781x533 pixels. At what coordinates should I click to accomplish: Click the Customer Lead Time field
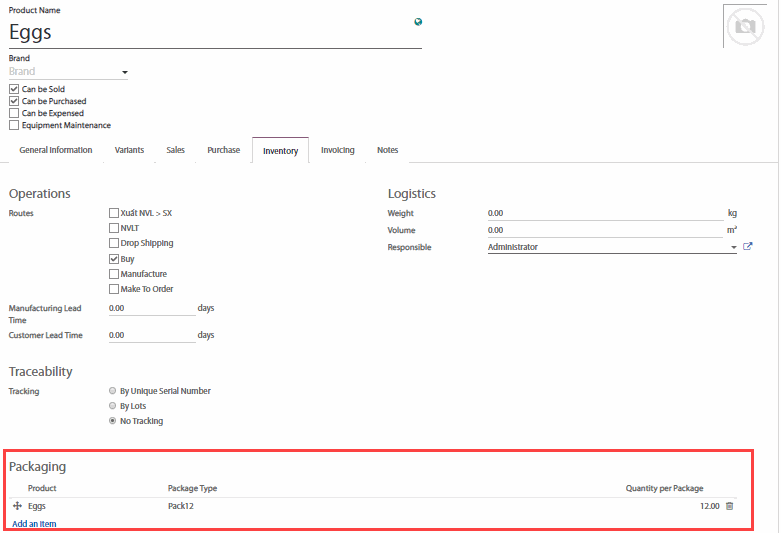[x=151, y=335]
